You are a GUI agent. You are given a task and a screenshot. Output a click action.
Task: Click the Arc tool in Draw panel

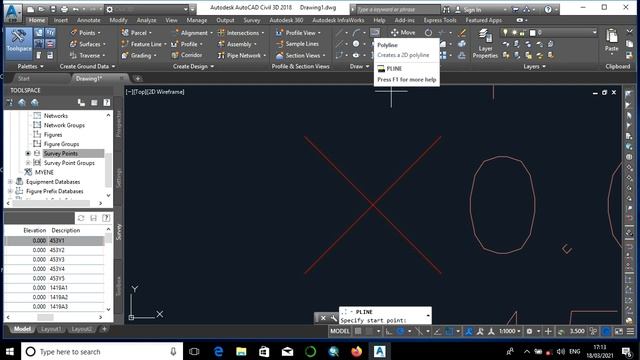(356, 32)
